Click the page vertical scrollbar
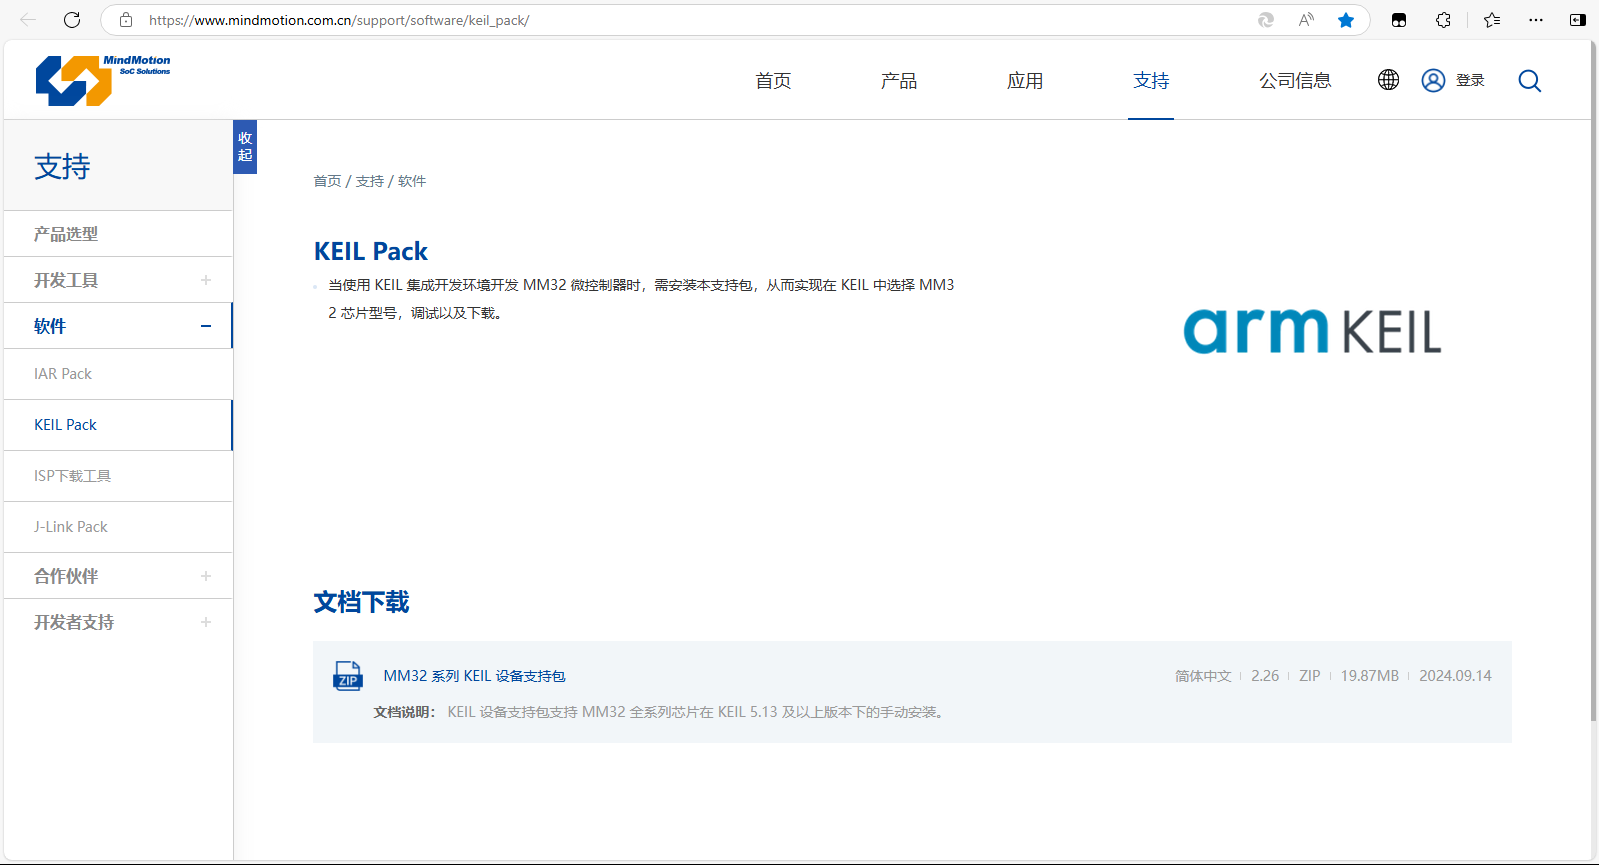1599x865 pixels. 1594,400
